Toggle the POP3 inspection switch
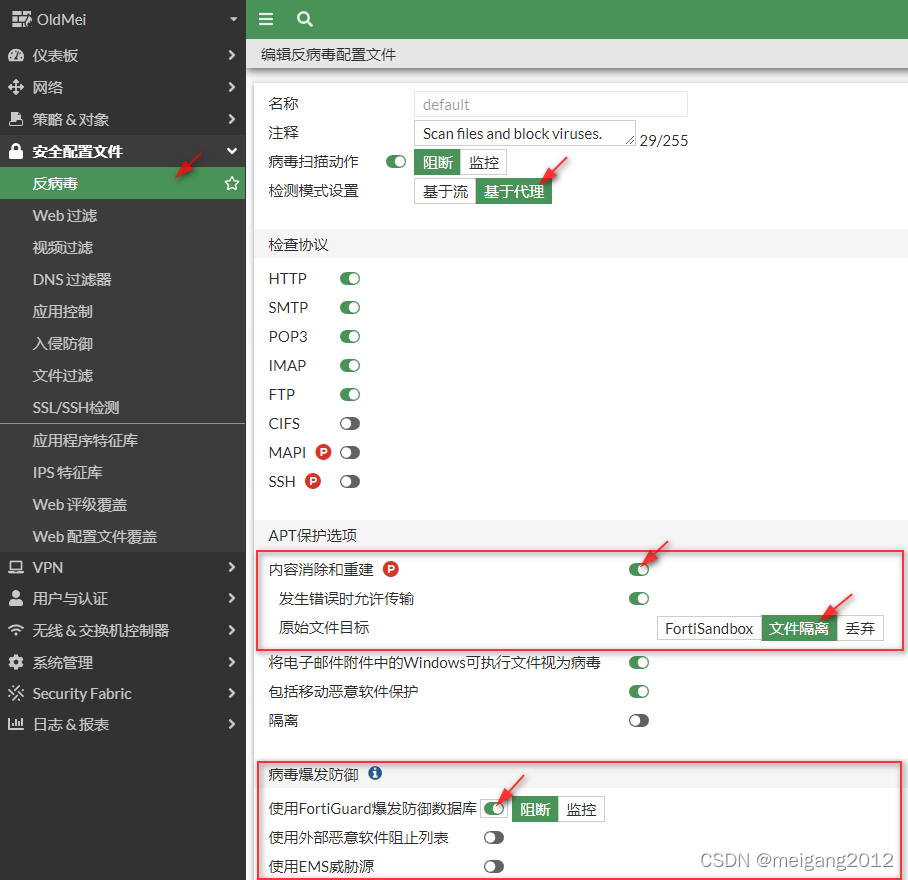Screen dimensions: 908x880 [x=350, y=336]
